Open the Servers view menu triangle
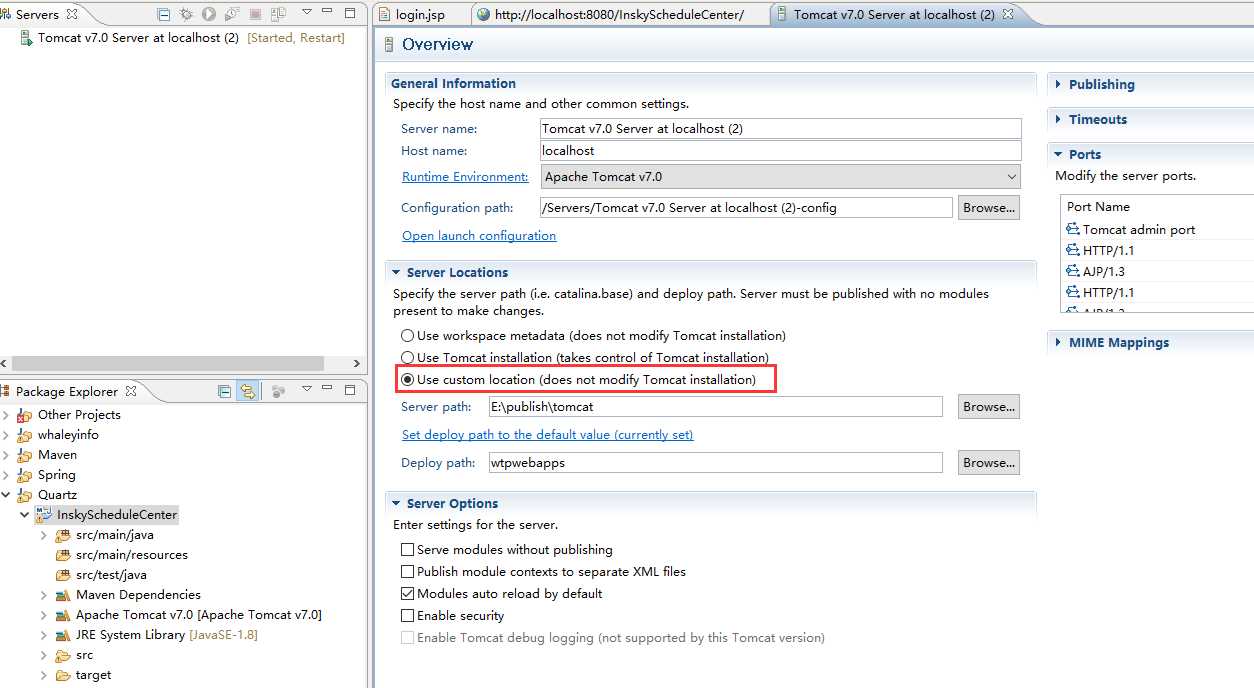The height and width of the screenshot is (688, 1254). (x=306, y=13)
